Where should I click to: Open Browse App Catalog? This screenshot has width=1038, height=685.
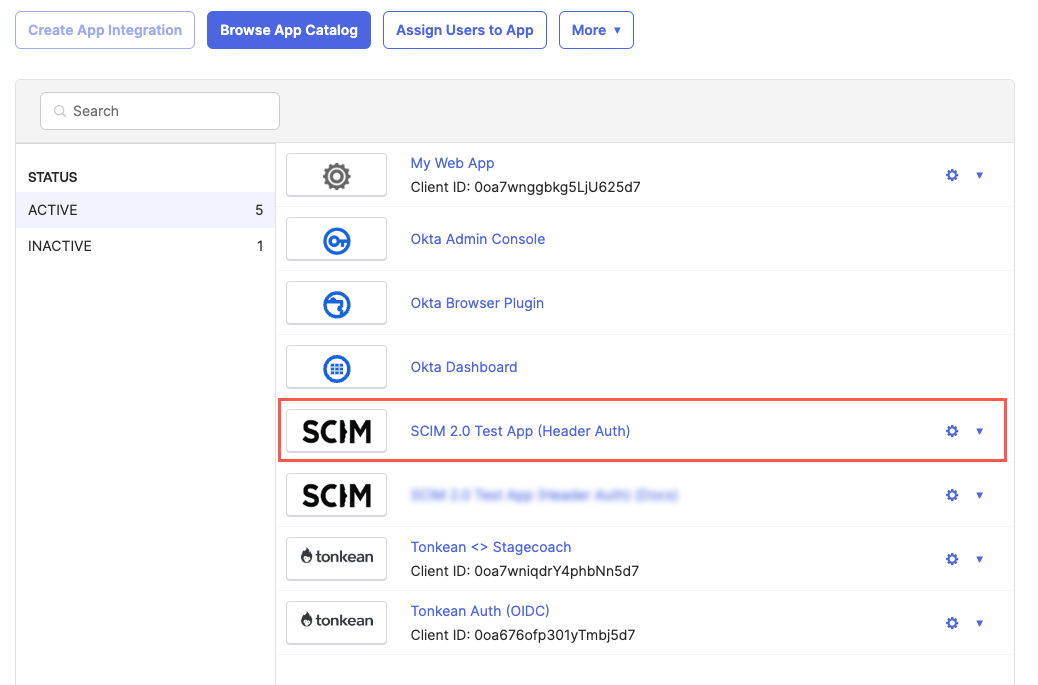(288, 29)
